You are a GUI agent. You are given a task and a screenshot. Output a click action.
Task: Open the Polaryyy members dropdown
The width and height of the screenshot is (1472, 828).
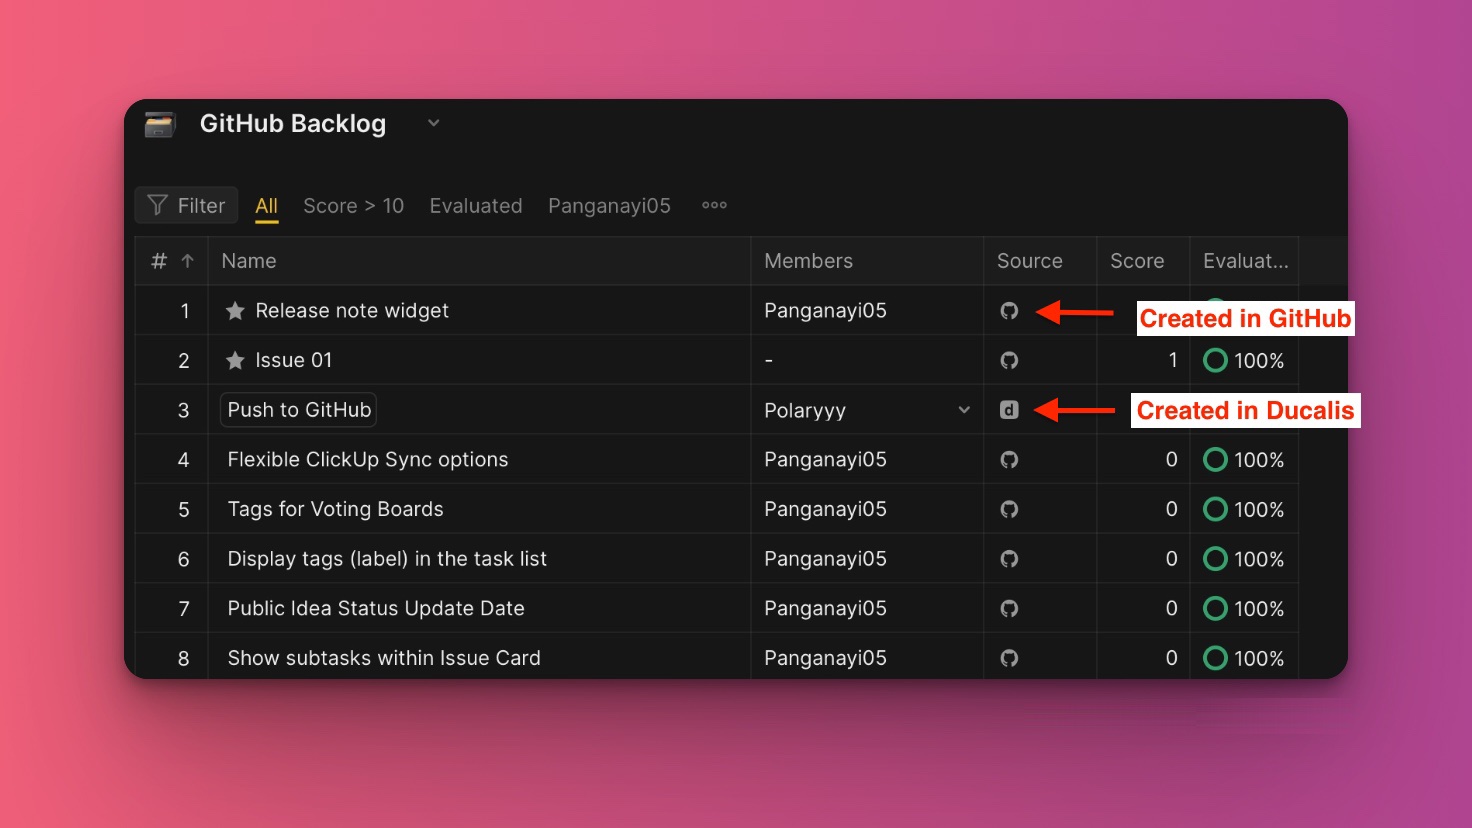(963, 409)
